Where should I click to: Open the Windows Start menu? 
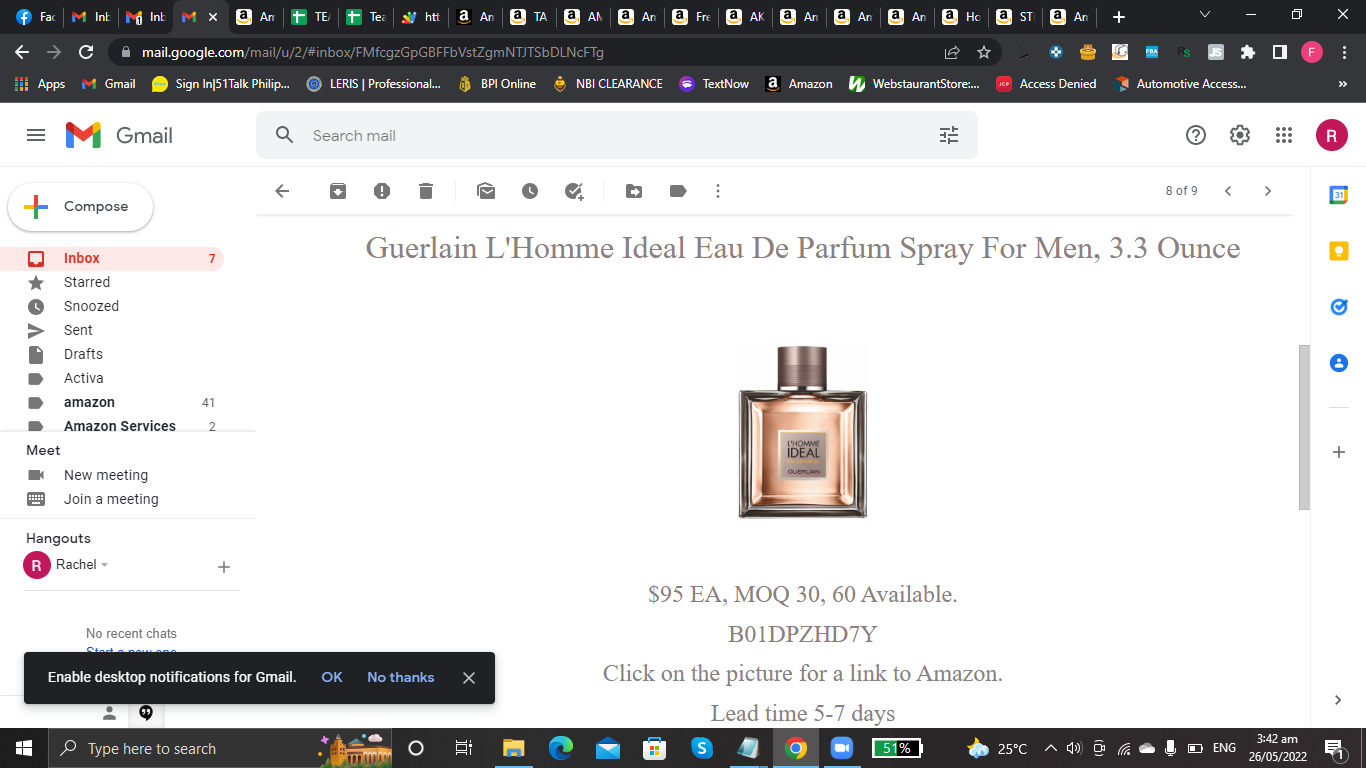click(x=23, y=748)
